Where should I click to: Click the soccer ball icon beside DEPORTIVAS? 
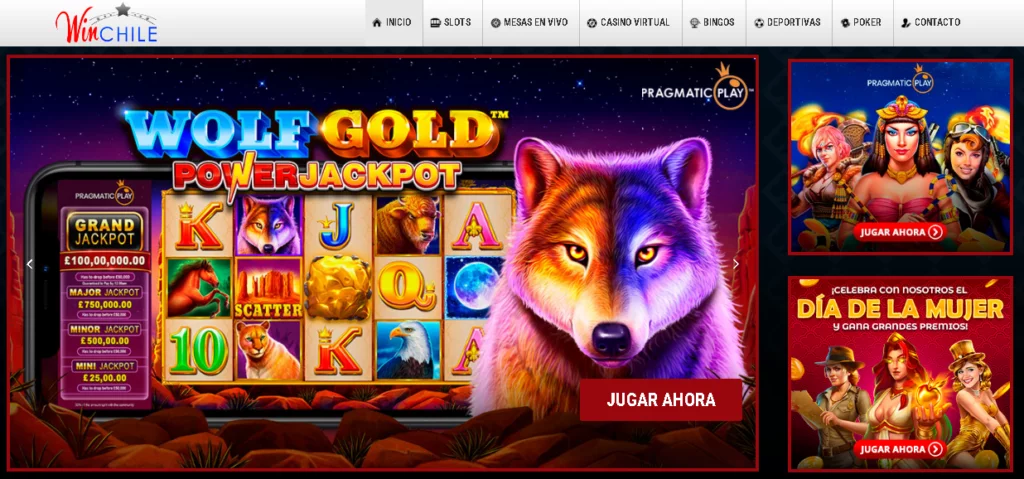click(759, 23)
